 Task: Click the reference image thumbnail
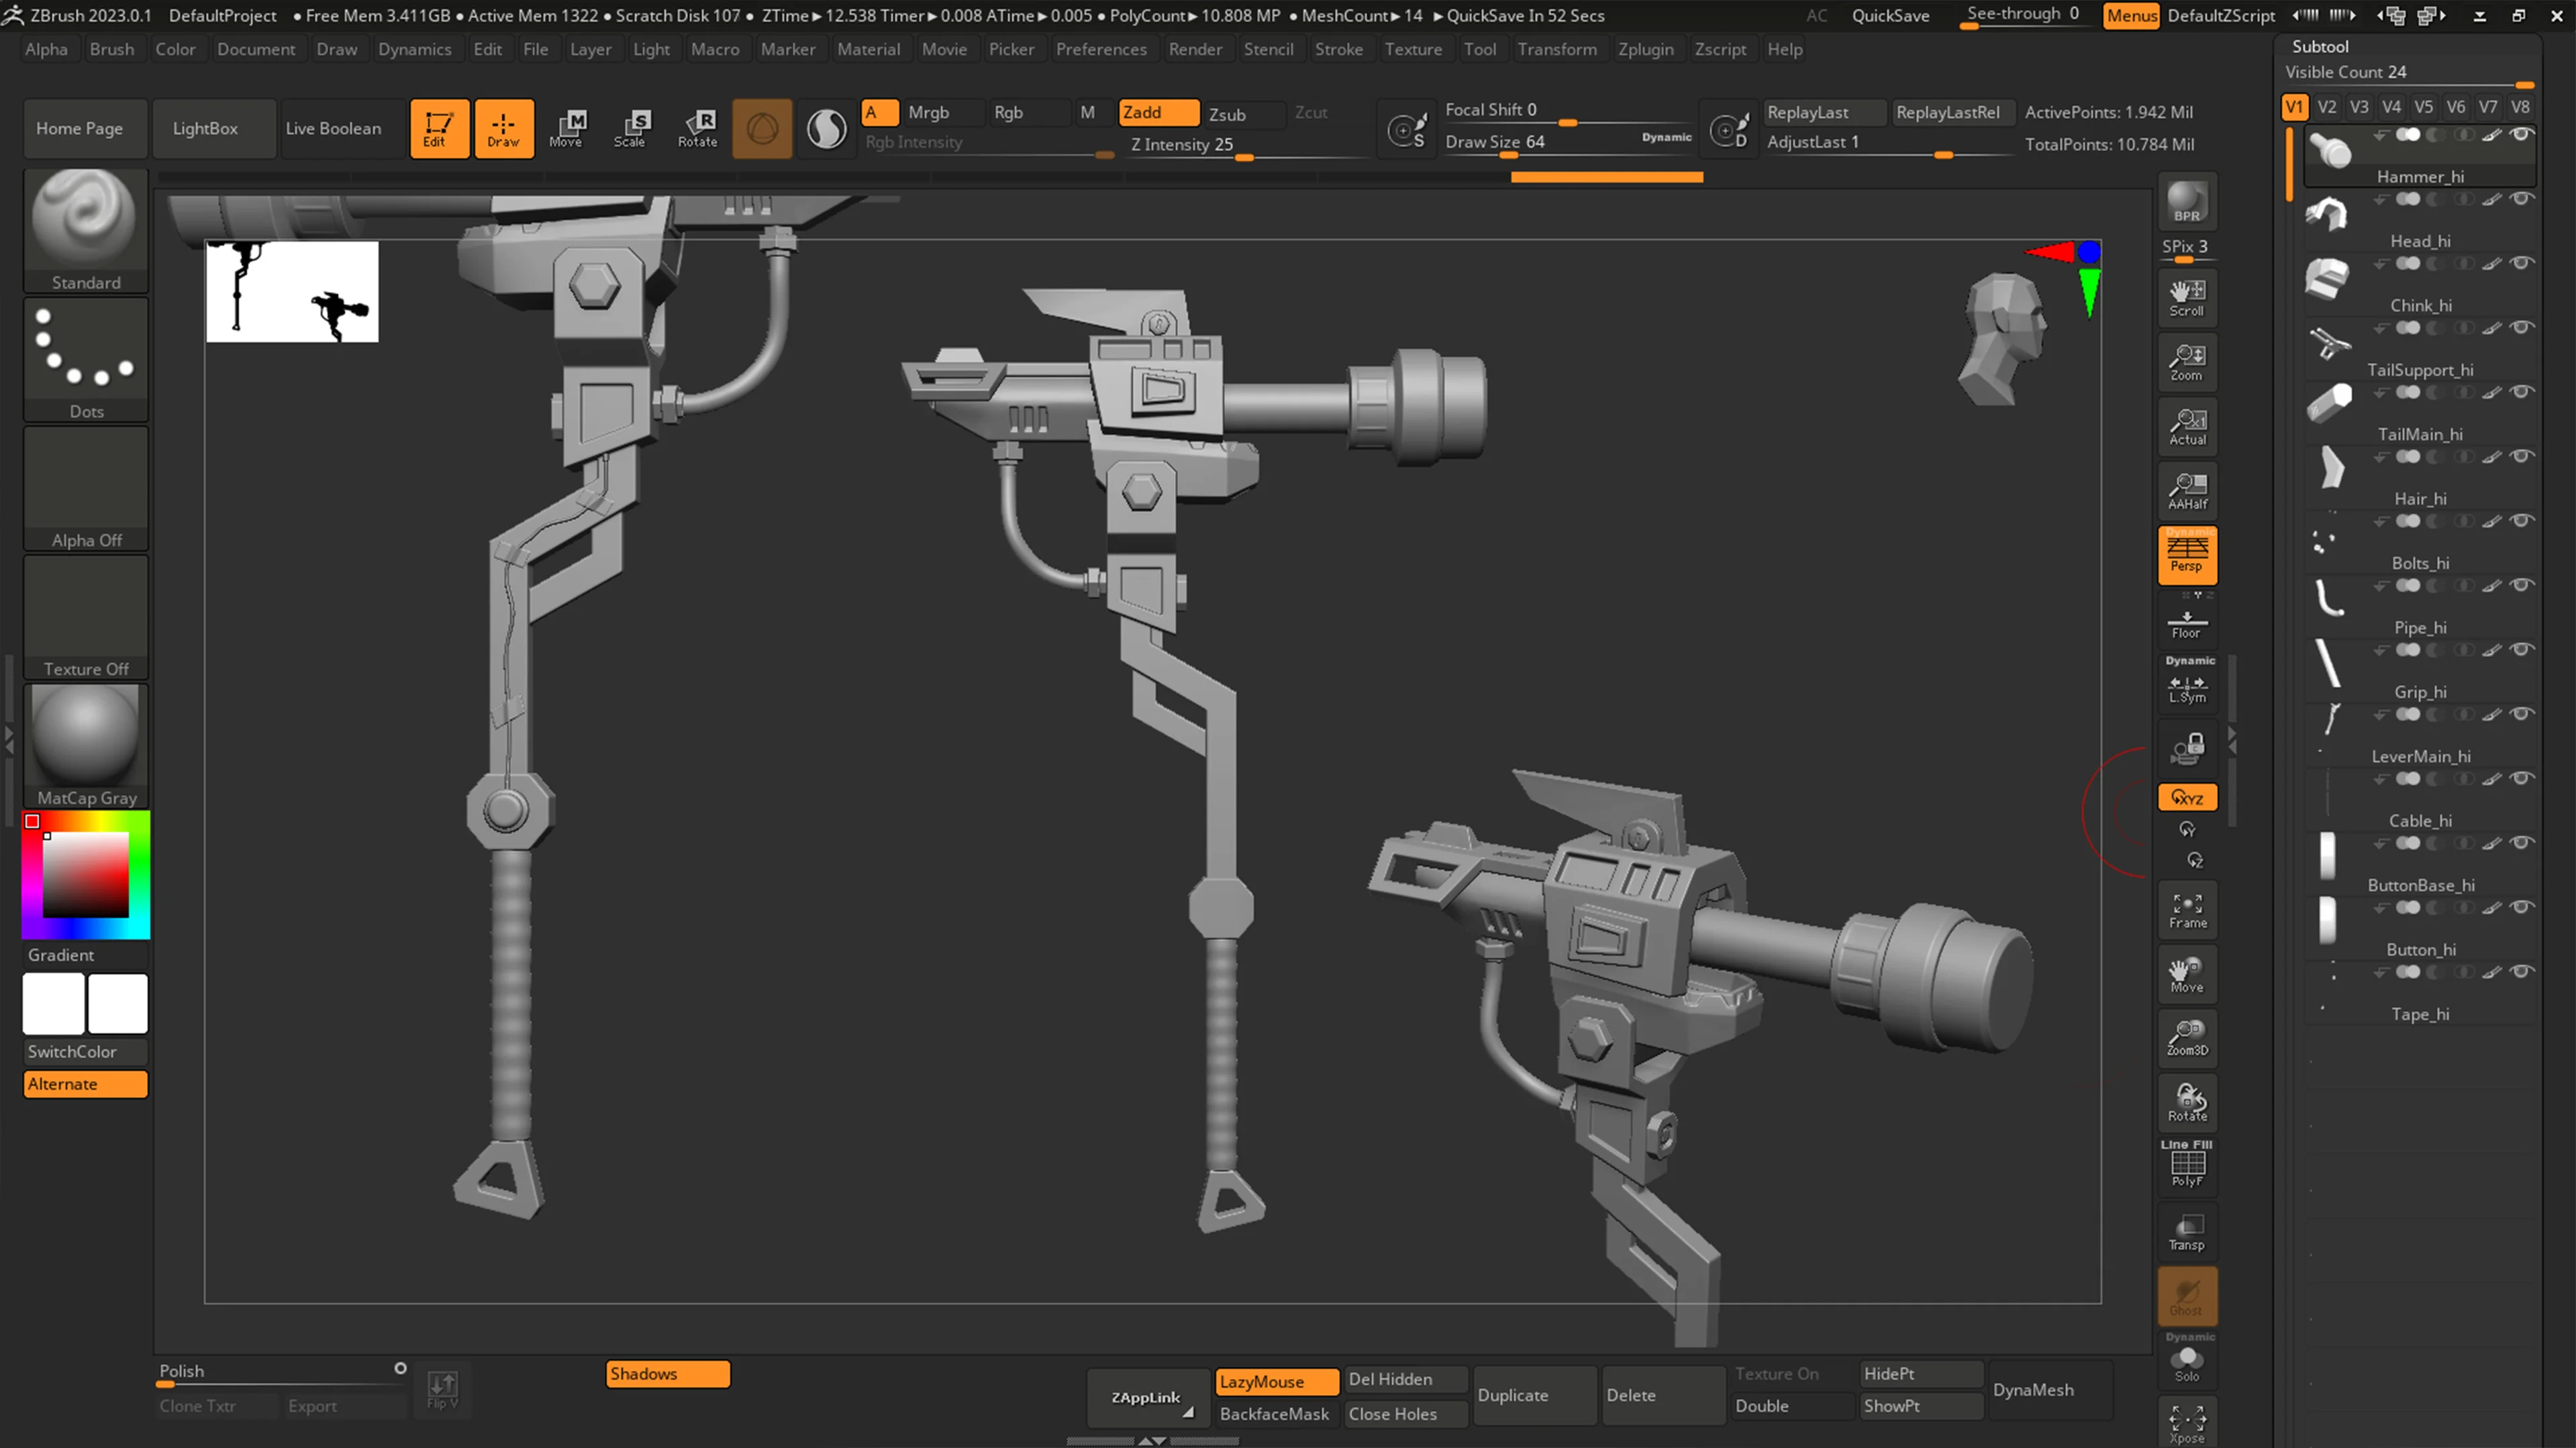[292, 291]
